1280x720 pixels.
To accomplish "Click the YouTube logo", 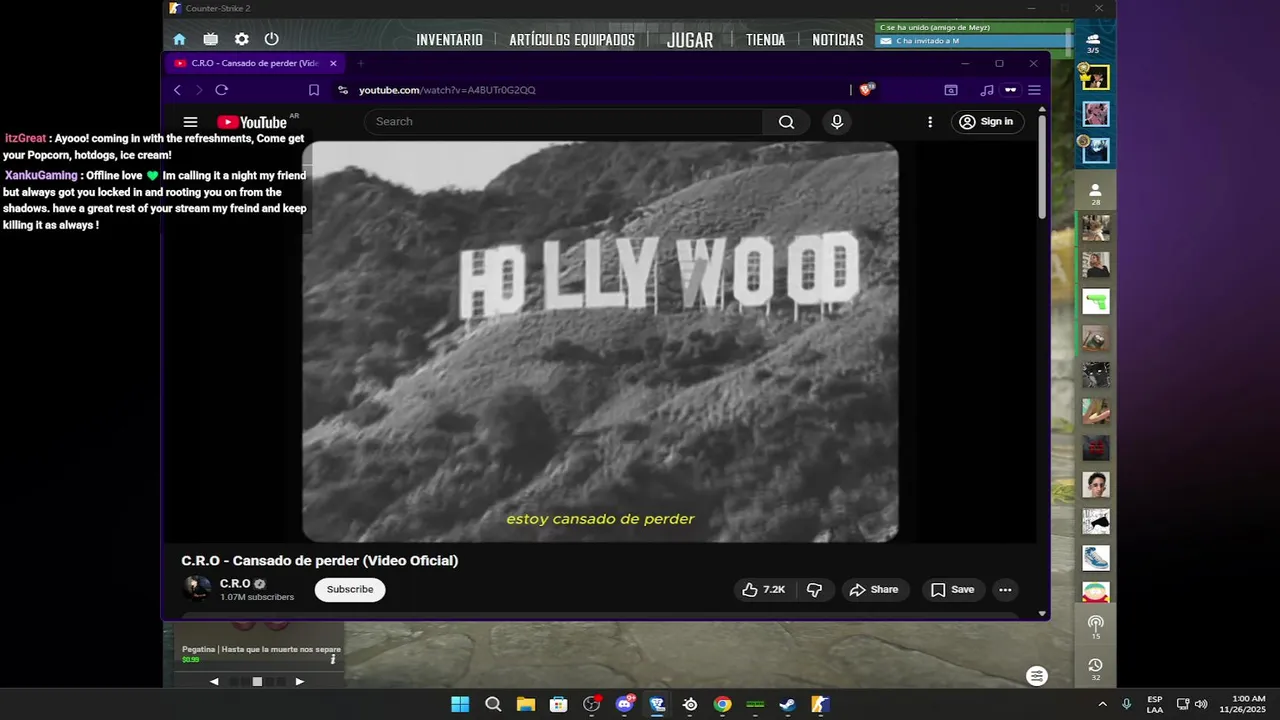I will pyautogui.click(x=252, y=122).
